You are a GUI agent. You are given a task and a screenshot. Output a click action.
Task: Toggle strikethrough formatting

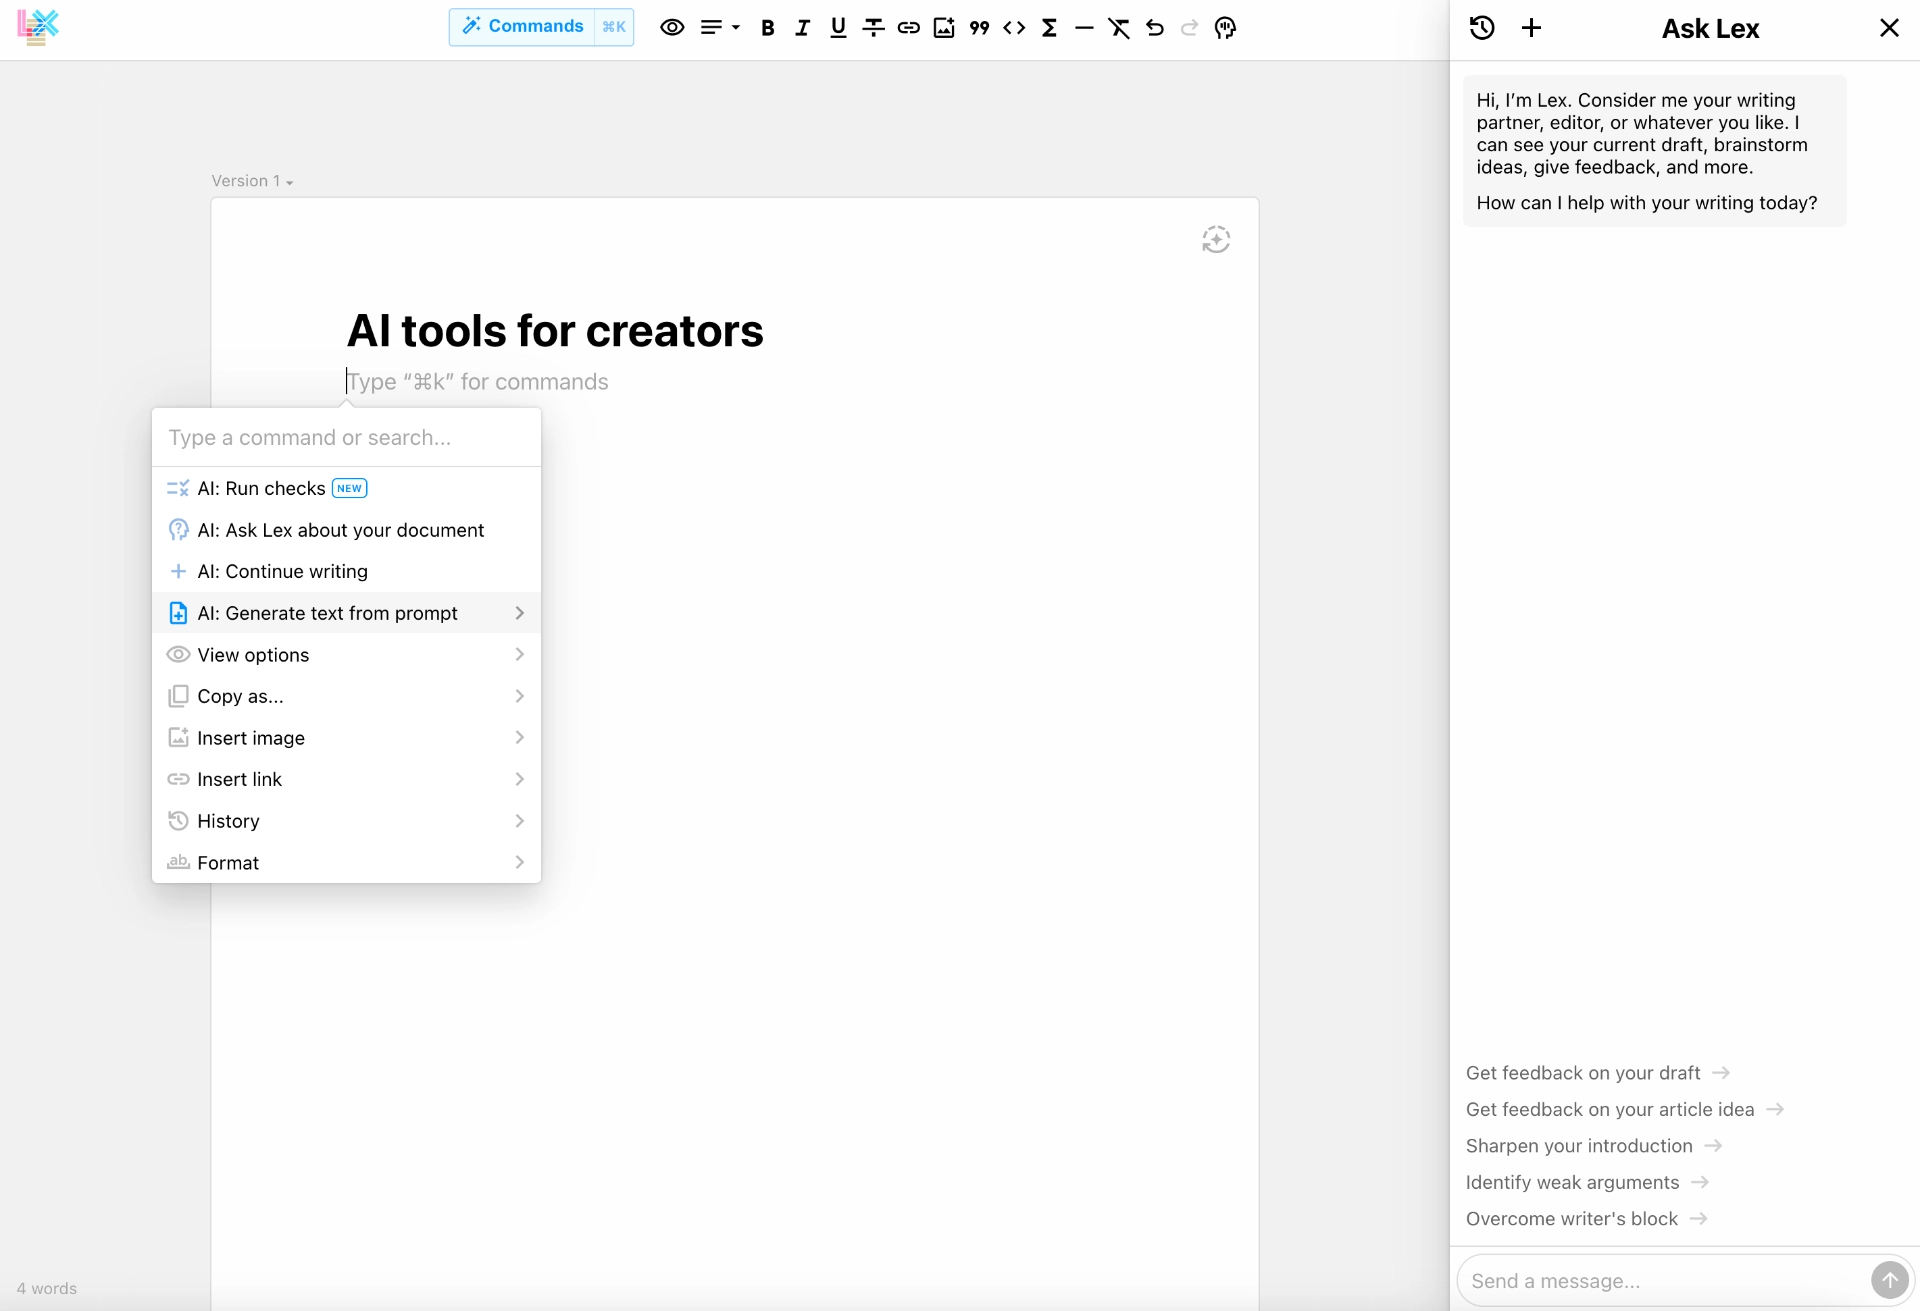click(872, 27)
